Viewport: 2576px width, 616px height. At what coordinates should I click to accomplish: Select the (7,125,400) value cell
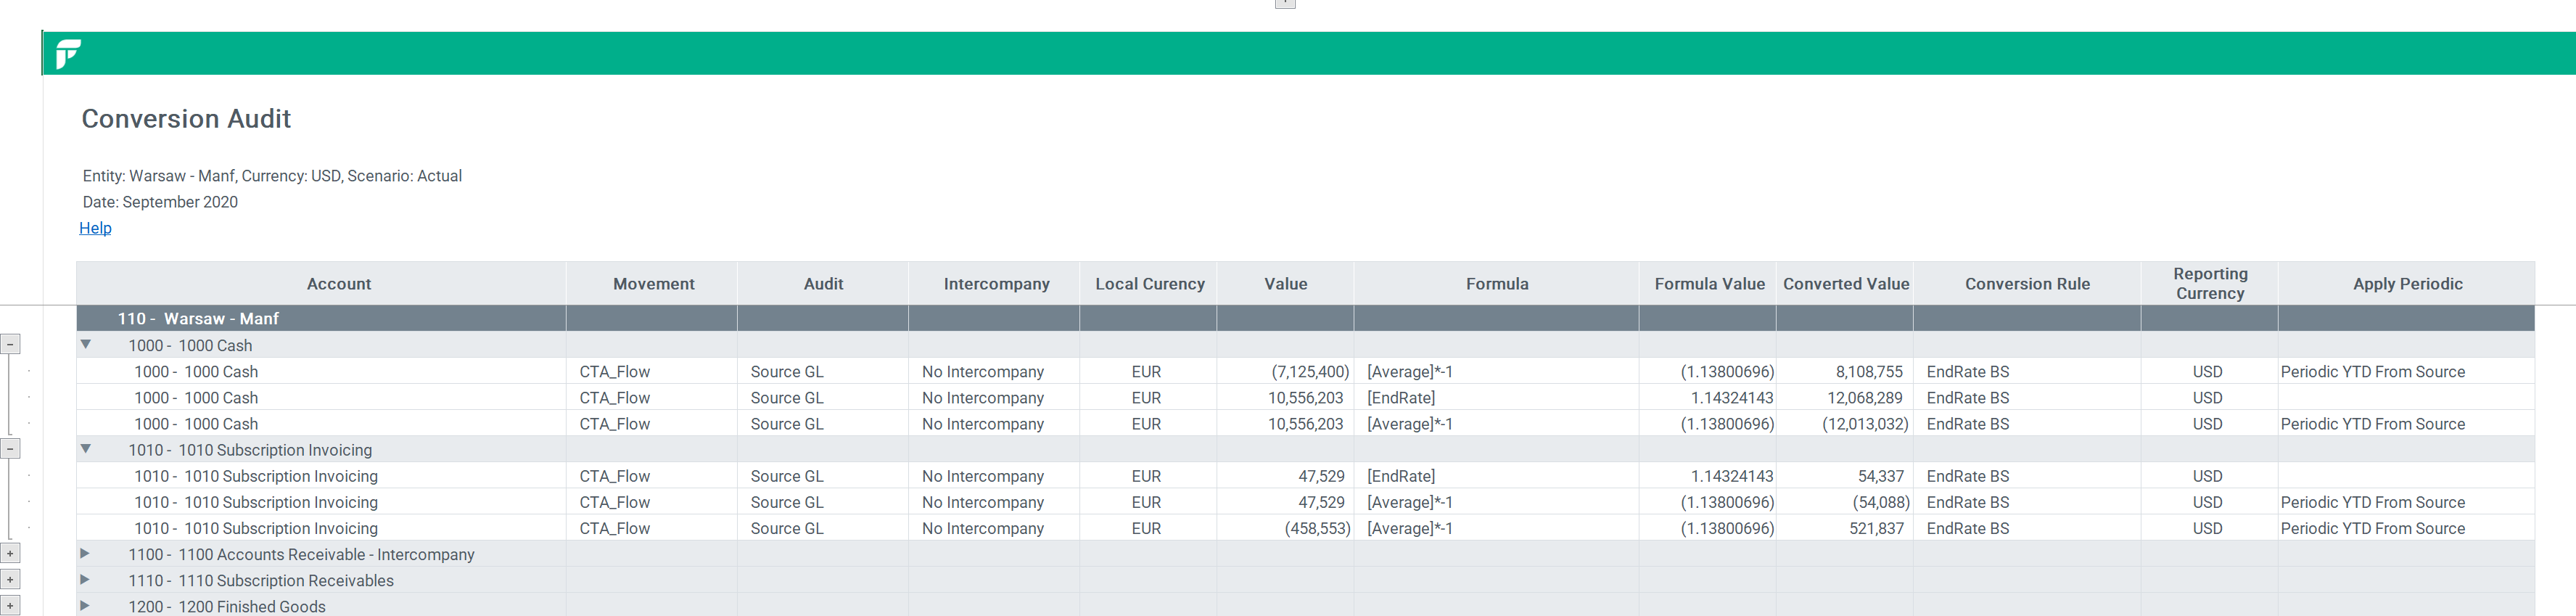pyautogui.click(x=1285, y=371)
